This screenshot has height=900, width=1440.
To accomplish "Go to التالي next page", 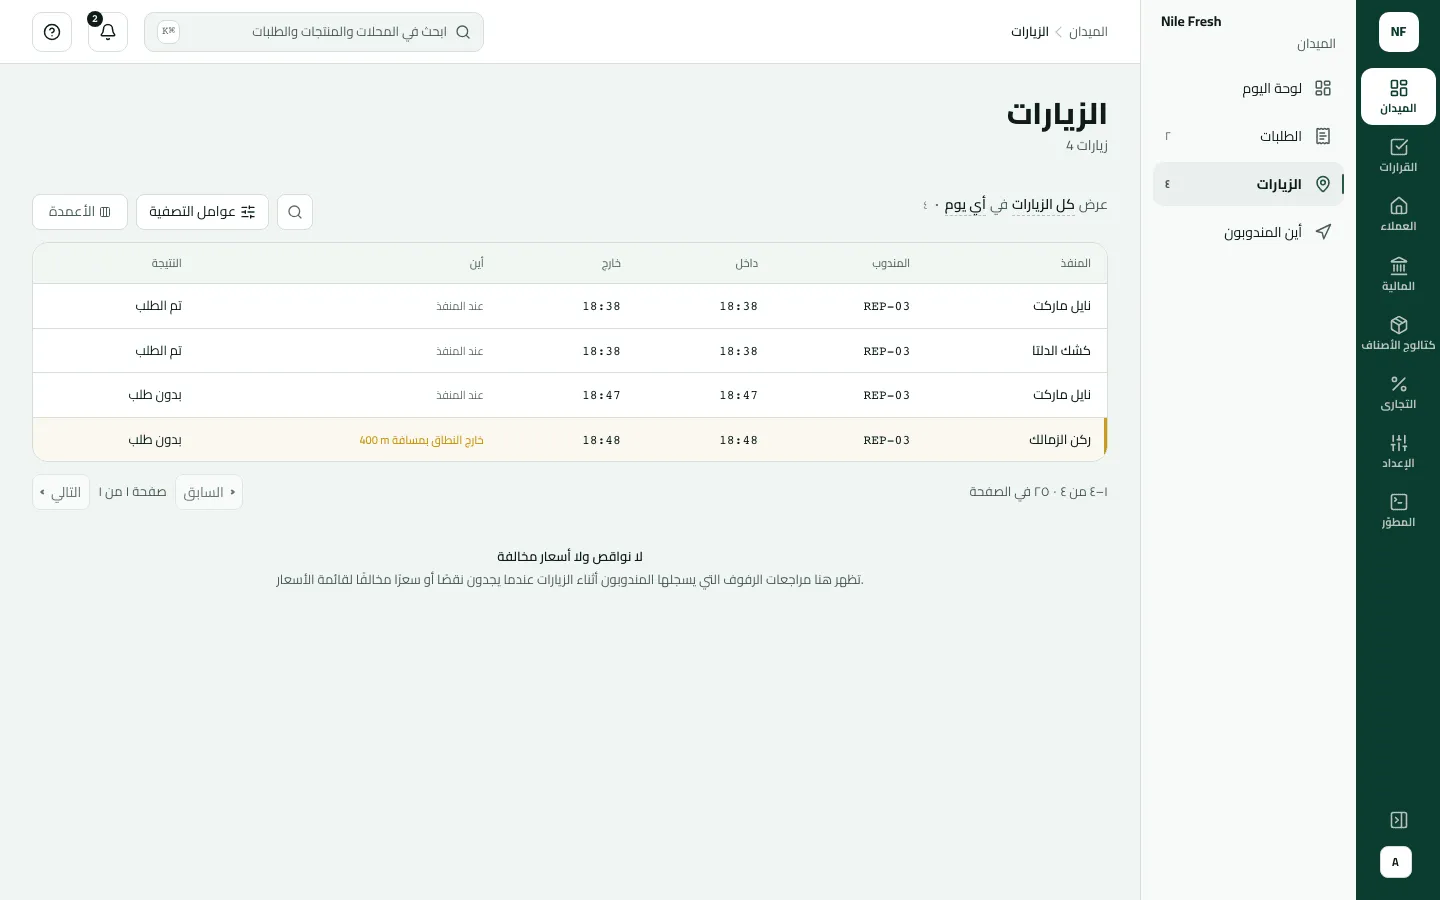I will coord(61,492).
